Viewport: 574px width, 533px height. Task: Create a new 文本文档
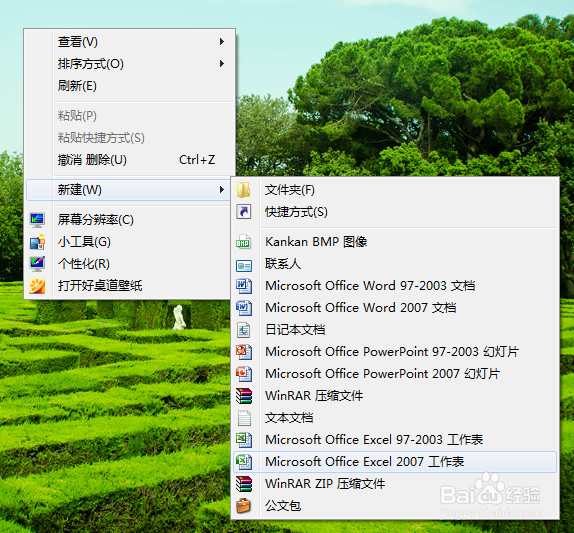pyautogui.click(x=395, y=418)
